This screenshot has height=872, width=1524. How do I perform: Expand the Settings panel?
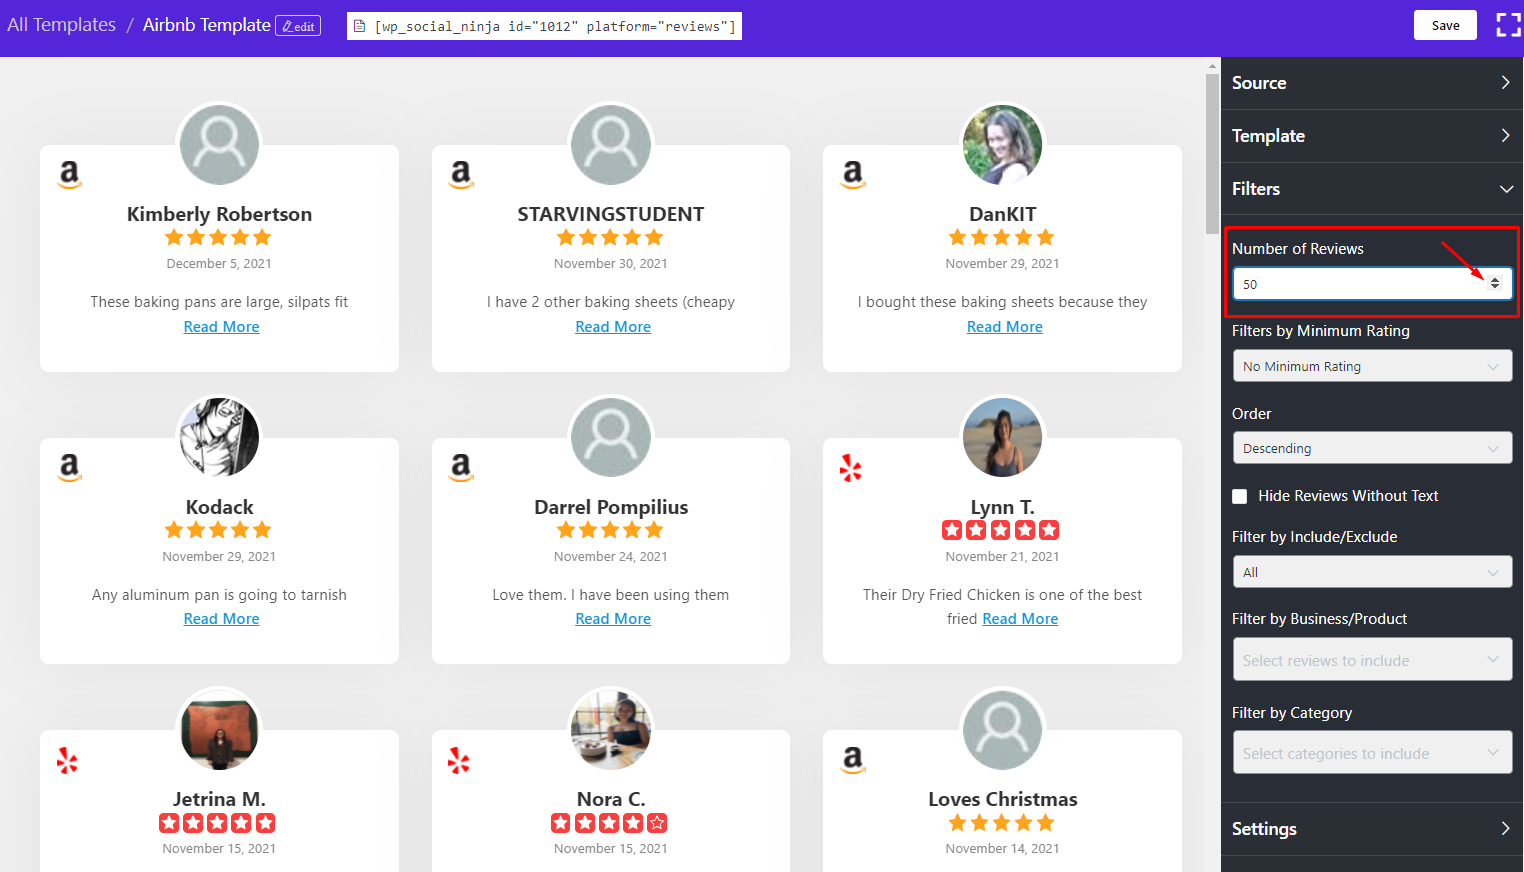1371,829
